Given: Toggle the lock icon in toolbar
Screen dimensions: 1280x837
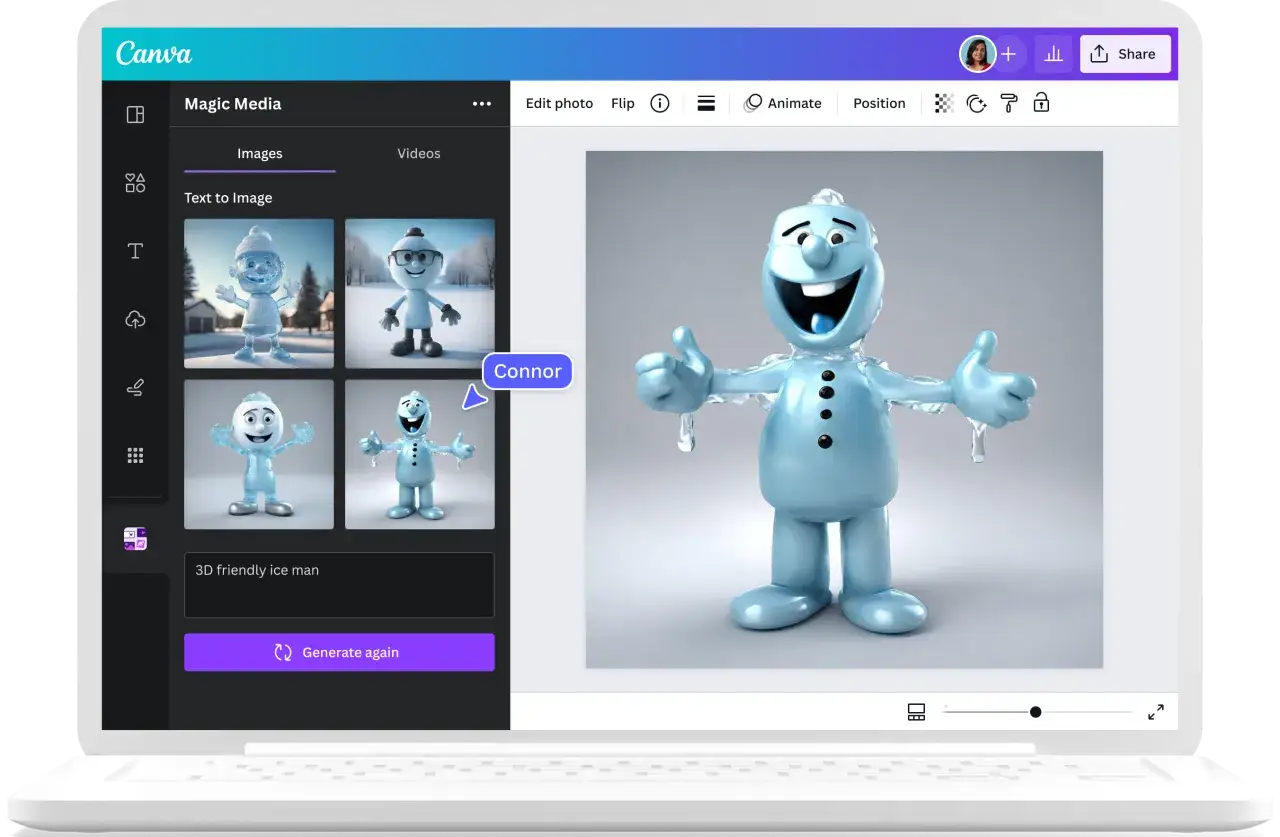Looking at the screenshot, I should click(x=1041, y=103).
